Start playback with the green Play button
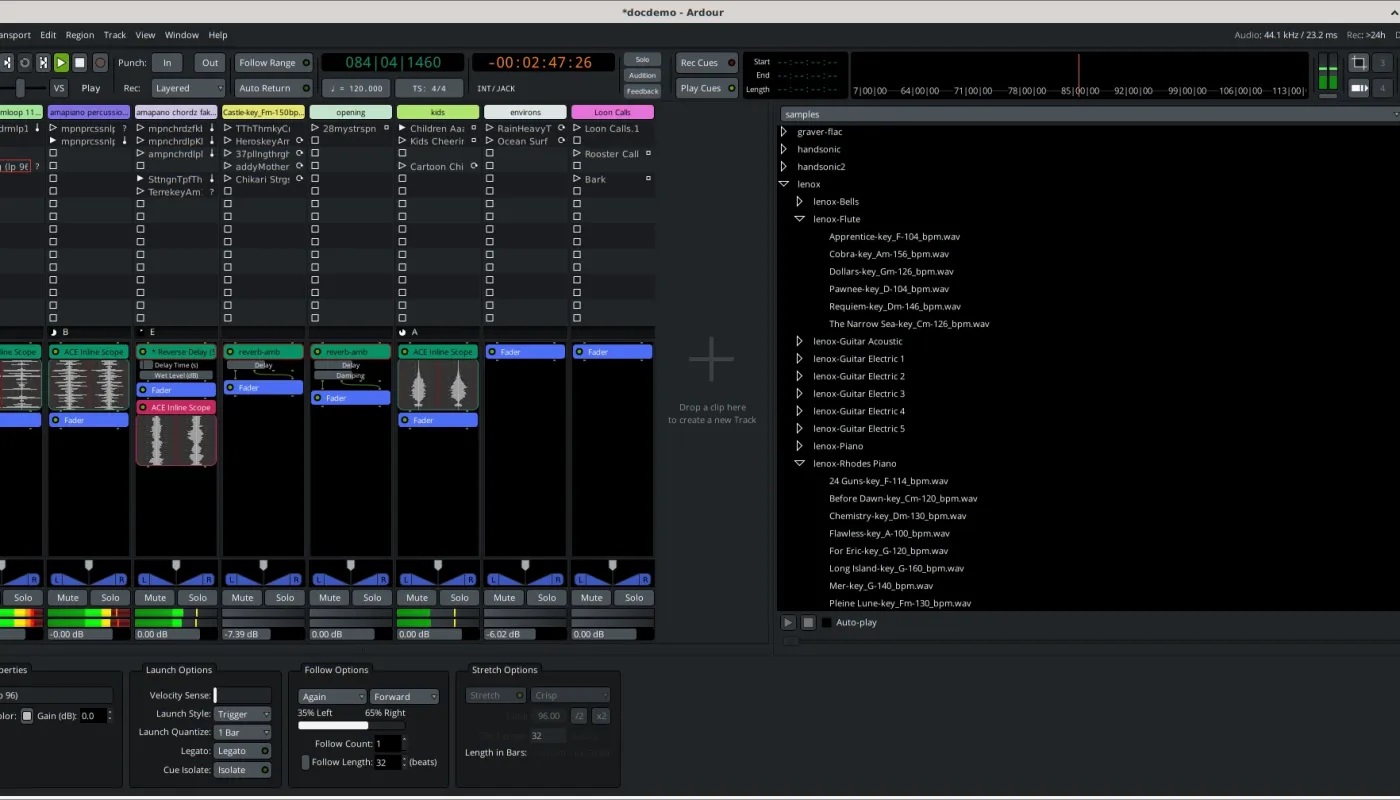 point(61,62)
